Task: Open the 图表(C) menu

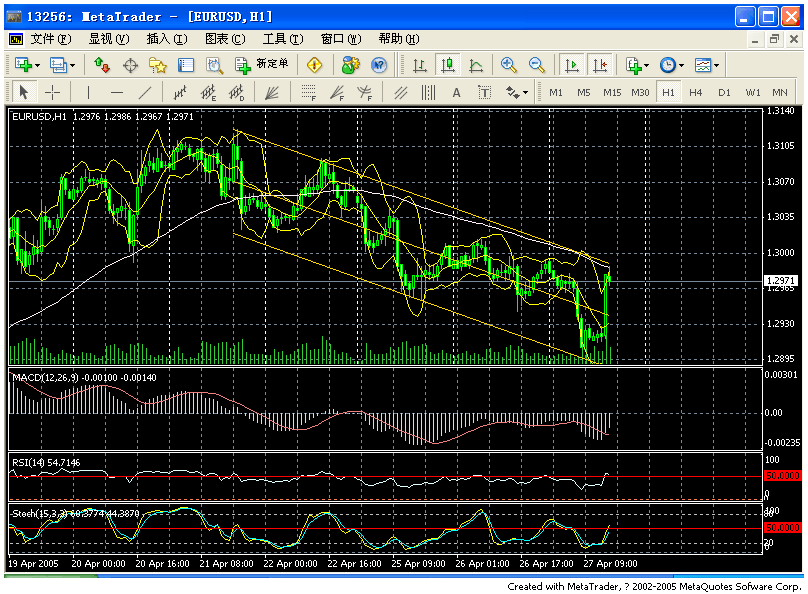Action: (225, 39)
